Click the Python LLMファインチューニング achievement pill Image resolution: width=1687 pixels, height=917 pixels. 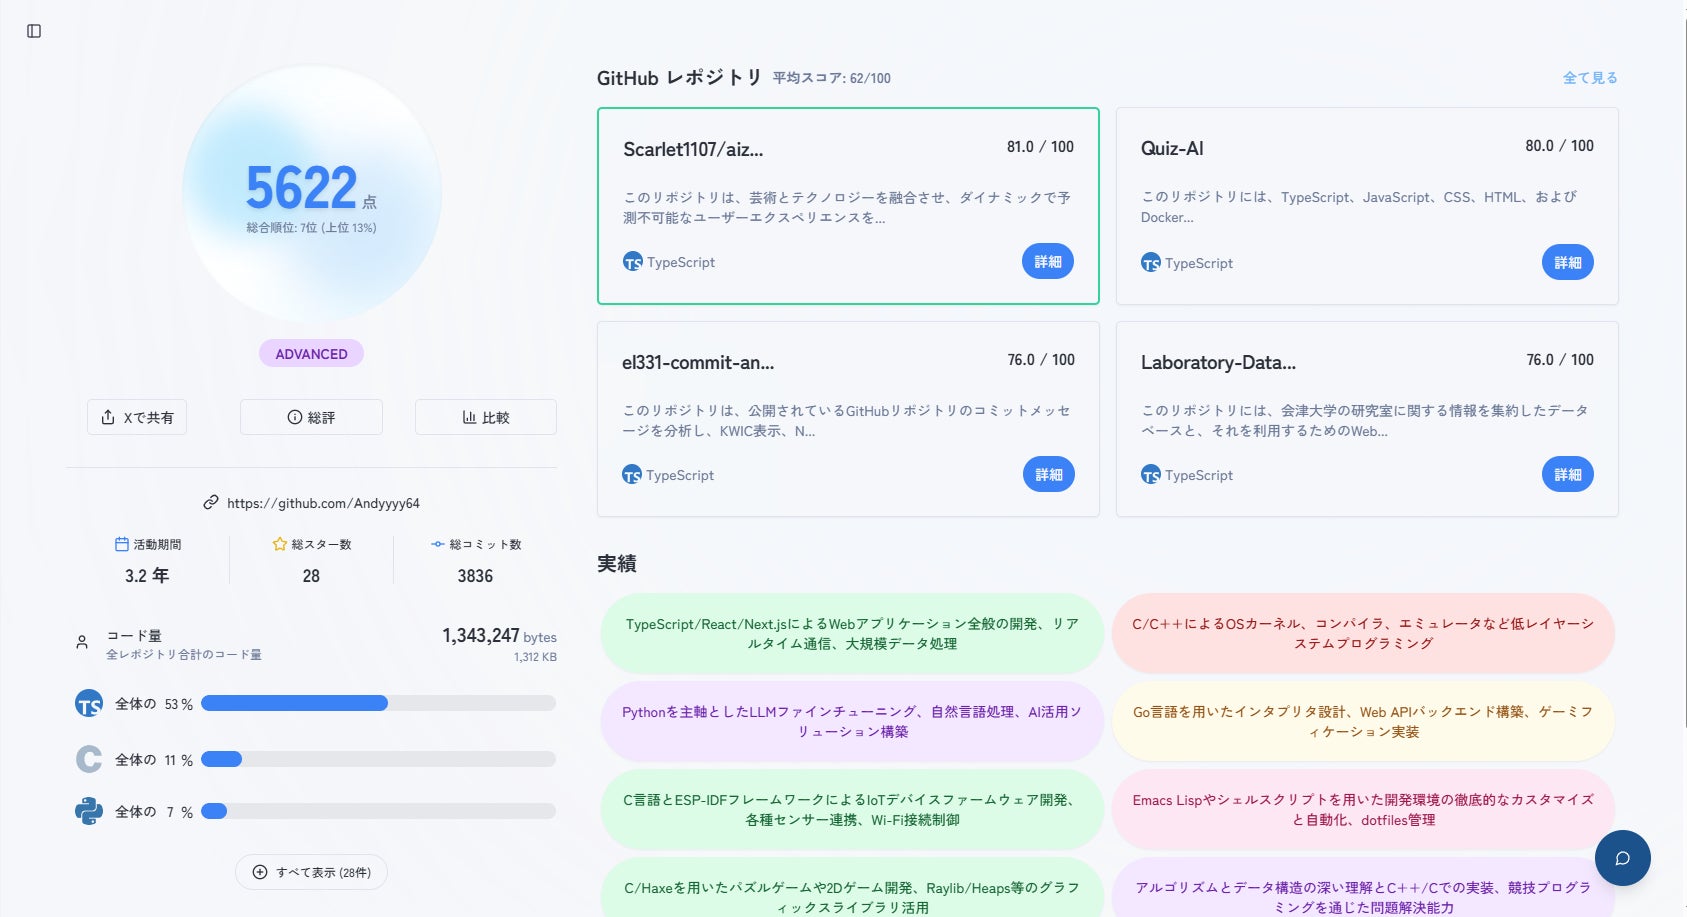[852, 722]
